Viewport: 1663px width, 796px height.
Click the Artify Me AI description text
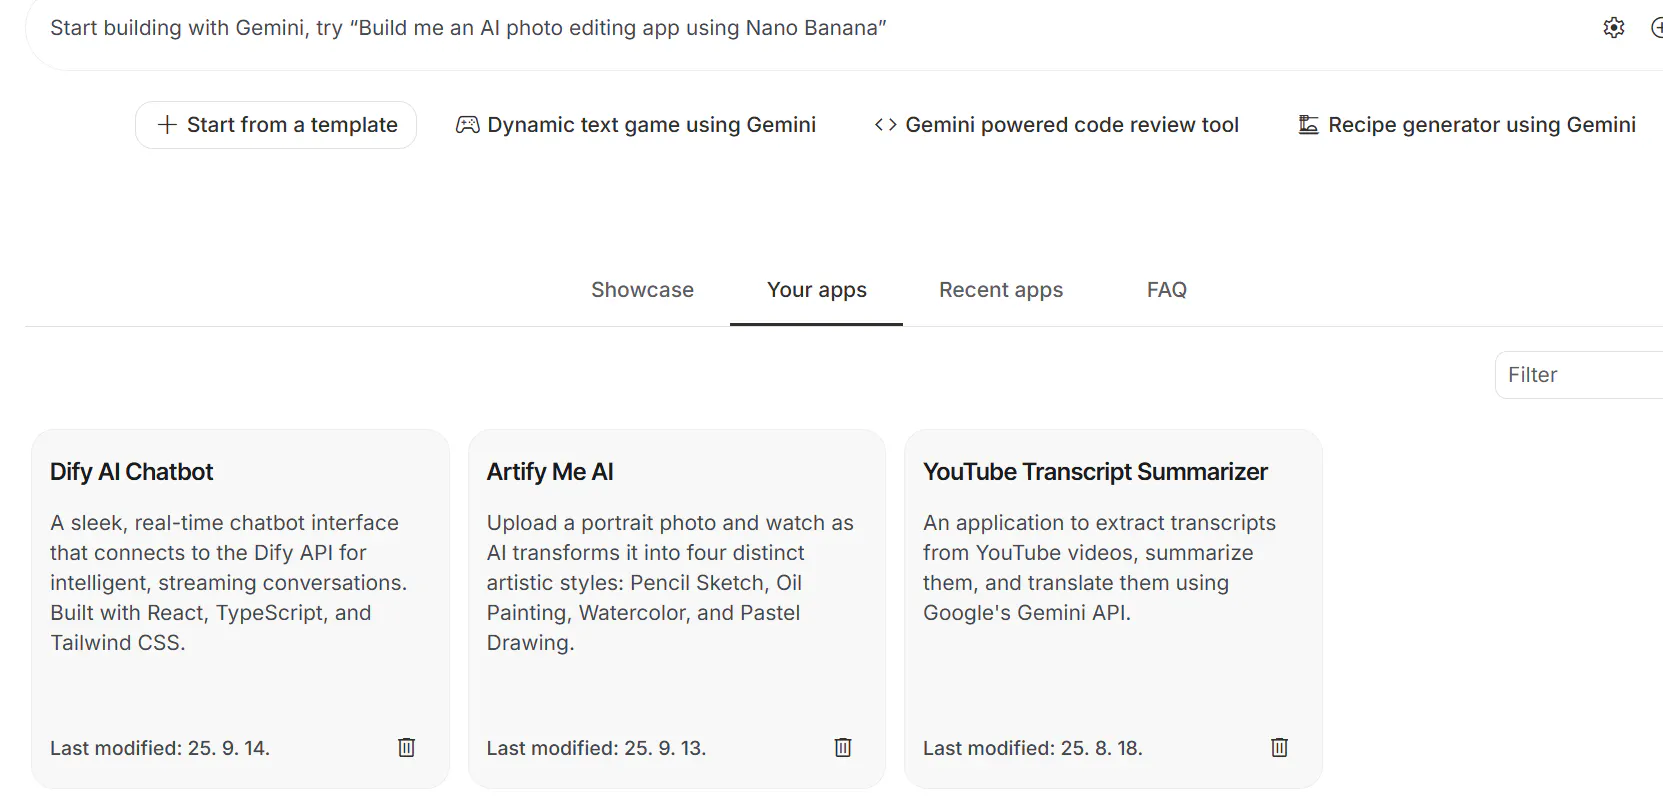[x=670, y=582]
